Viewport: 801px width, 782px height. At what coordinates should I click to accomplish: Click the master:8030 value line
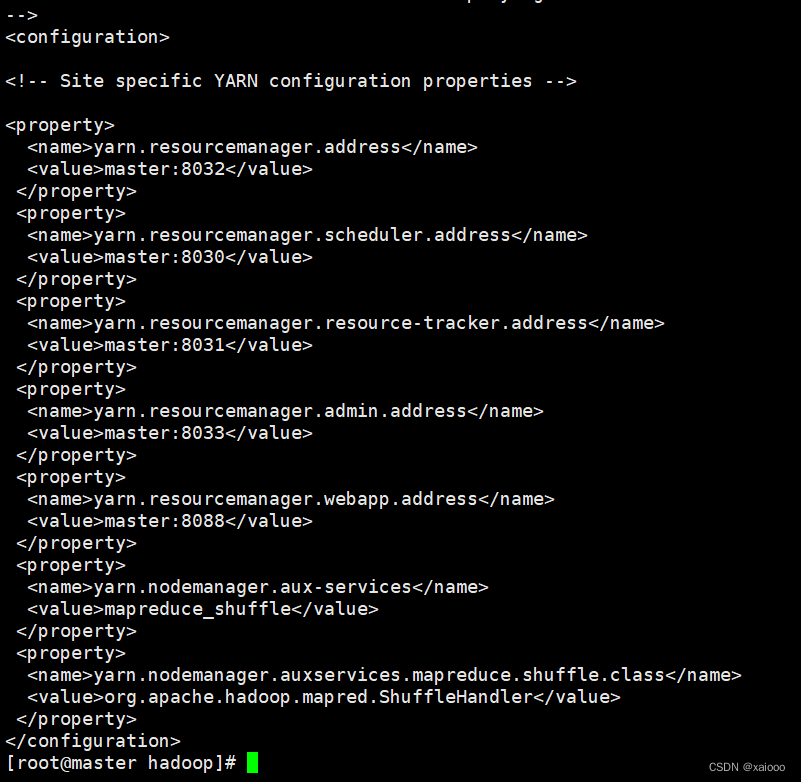coord(170,257)
